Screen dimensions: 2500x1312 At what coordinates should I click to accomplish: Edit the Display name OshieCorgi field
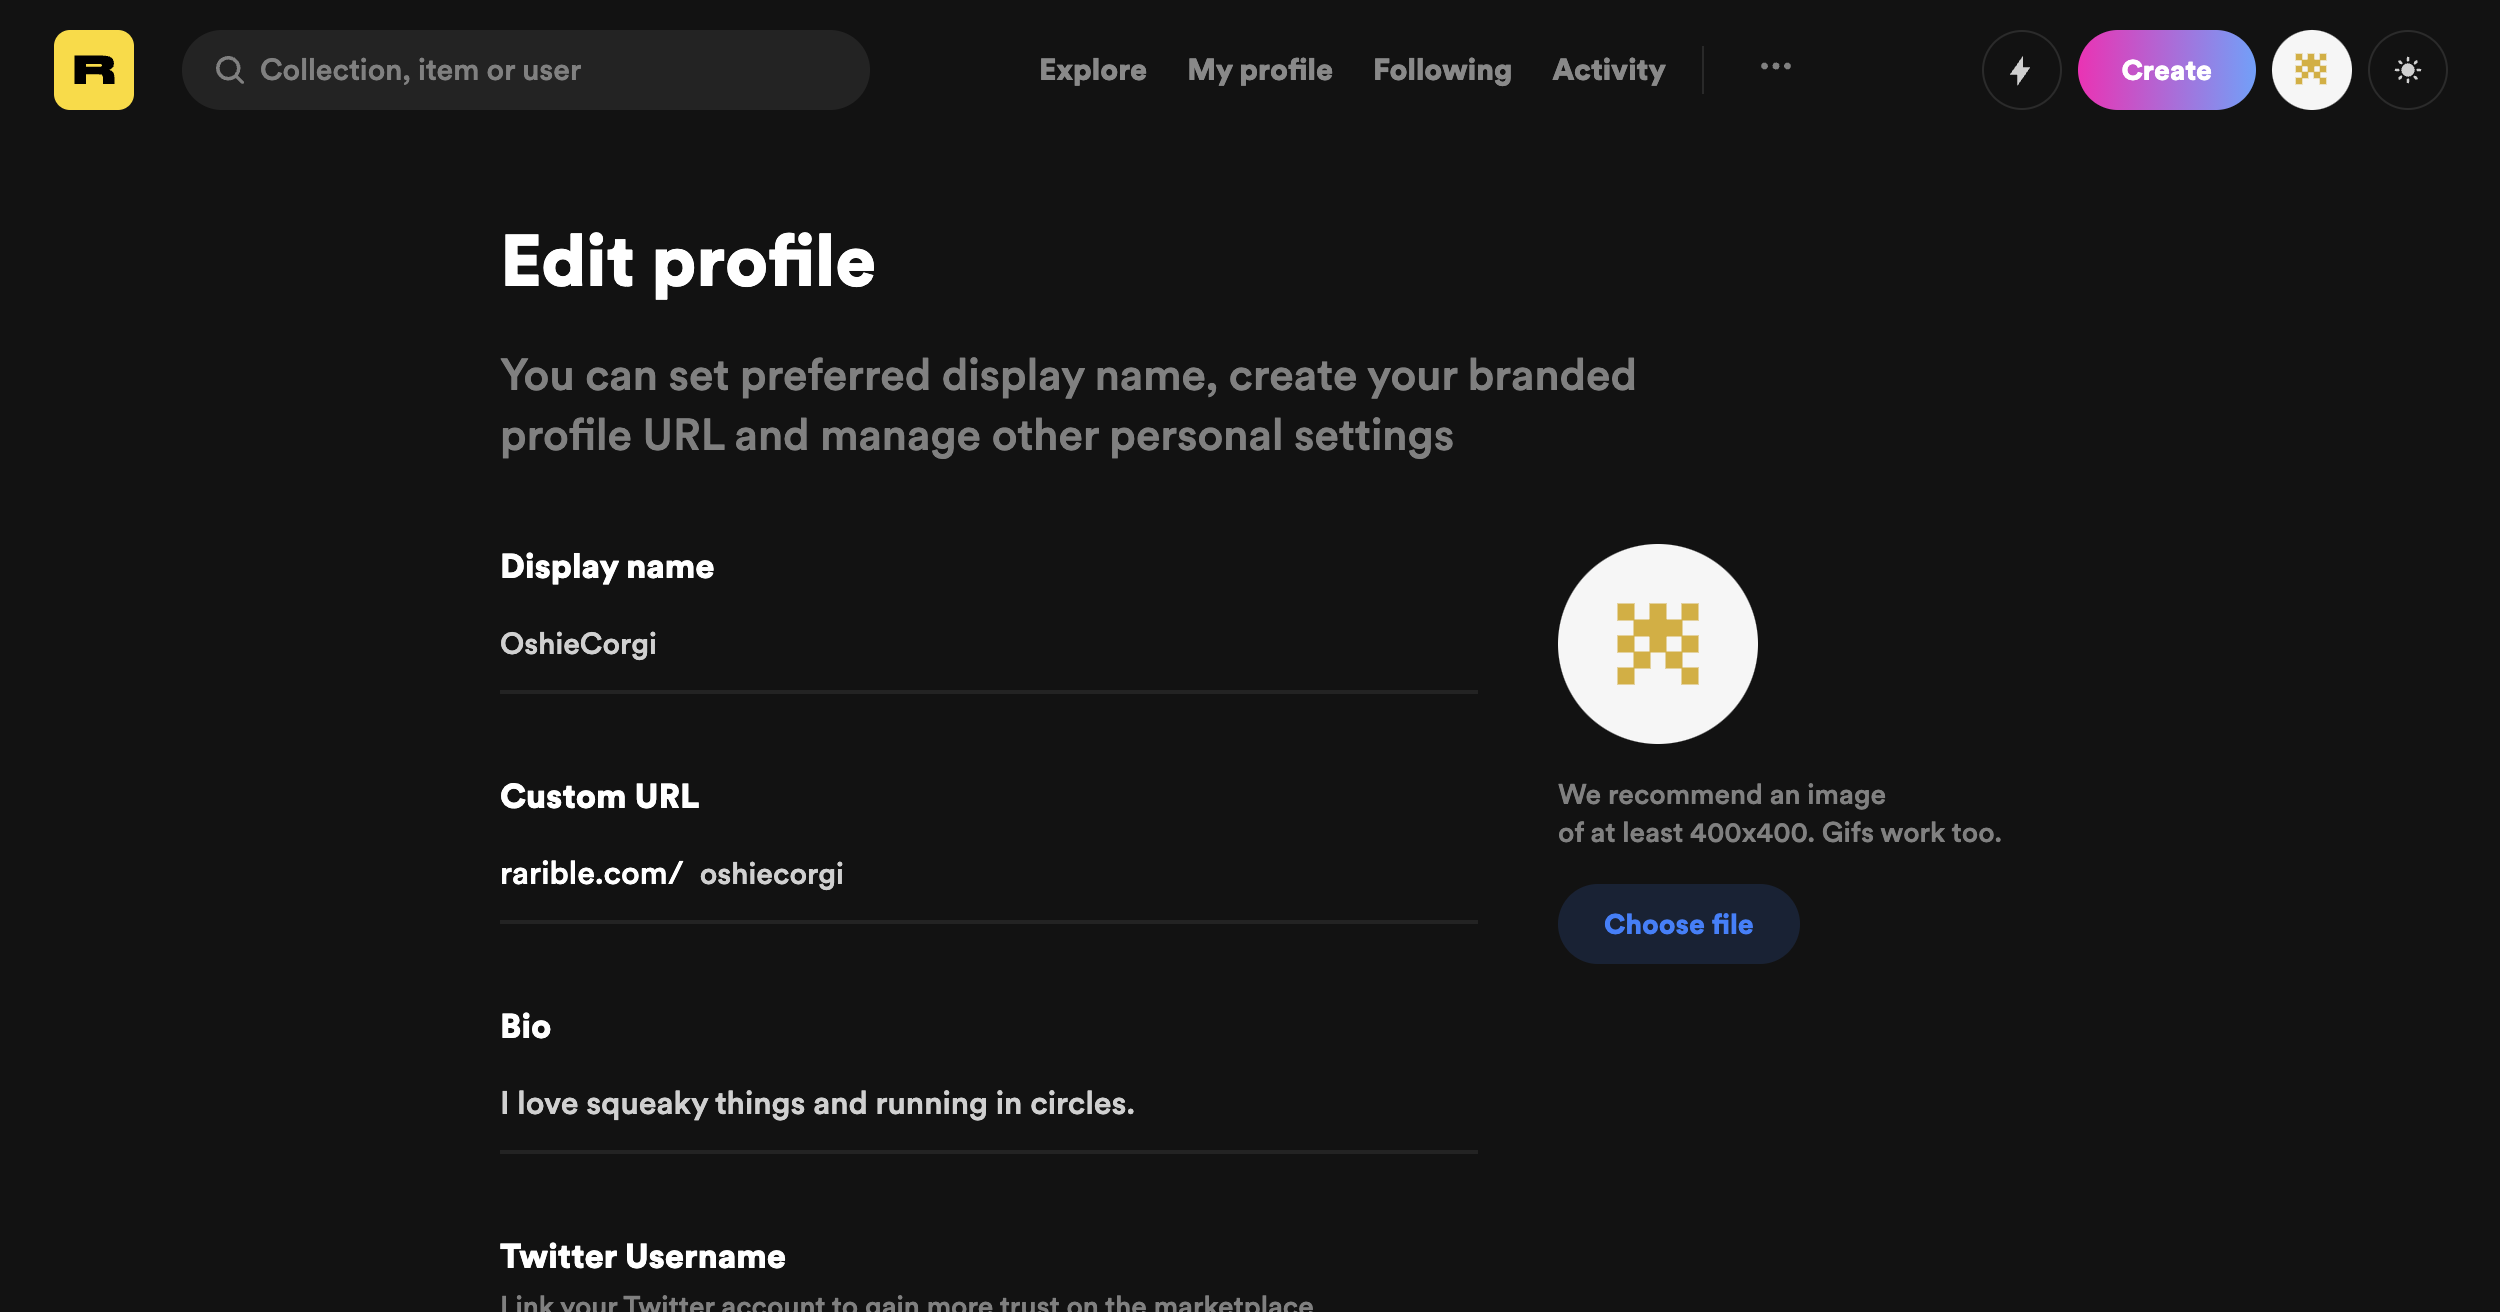[x=988, y=645]
